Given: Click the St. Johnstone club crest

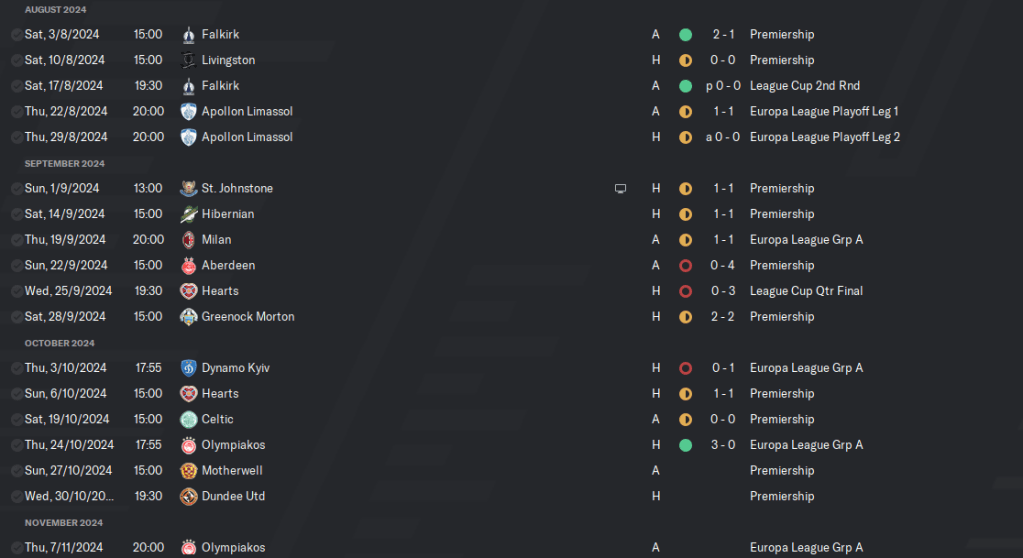Looking at the screenshot, I should click(x=188, y=188).
